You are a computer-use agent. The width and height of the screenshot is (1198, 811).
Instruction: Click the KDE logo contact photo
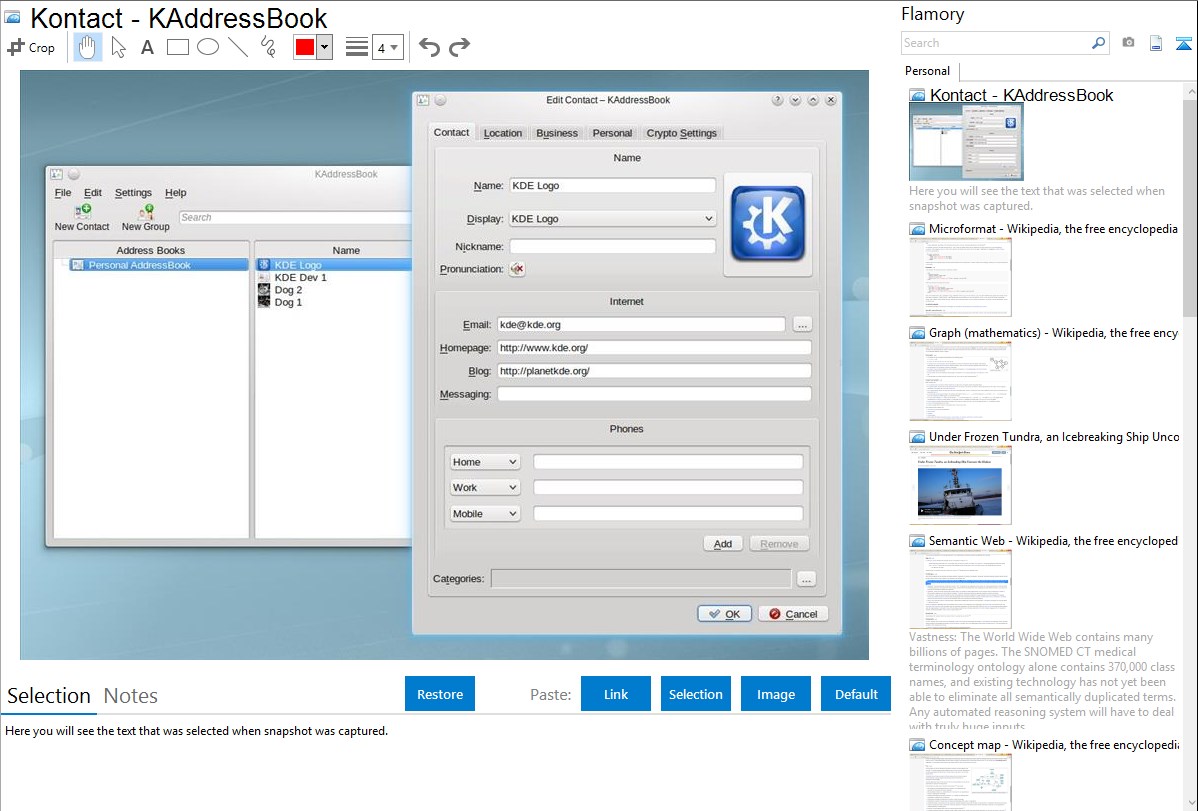767,224
